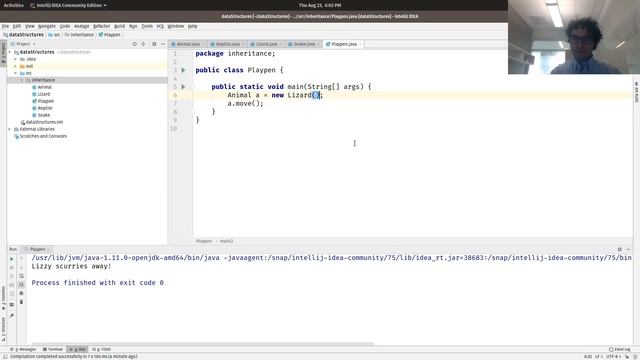Screen dimensions: 640x360
Task: Open the Terminal tool window tab
Action: coord(53,349)
